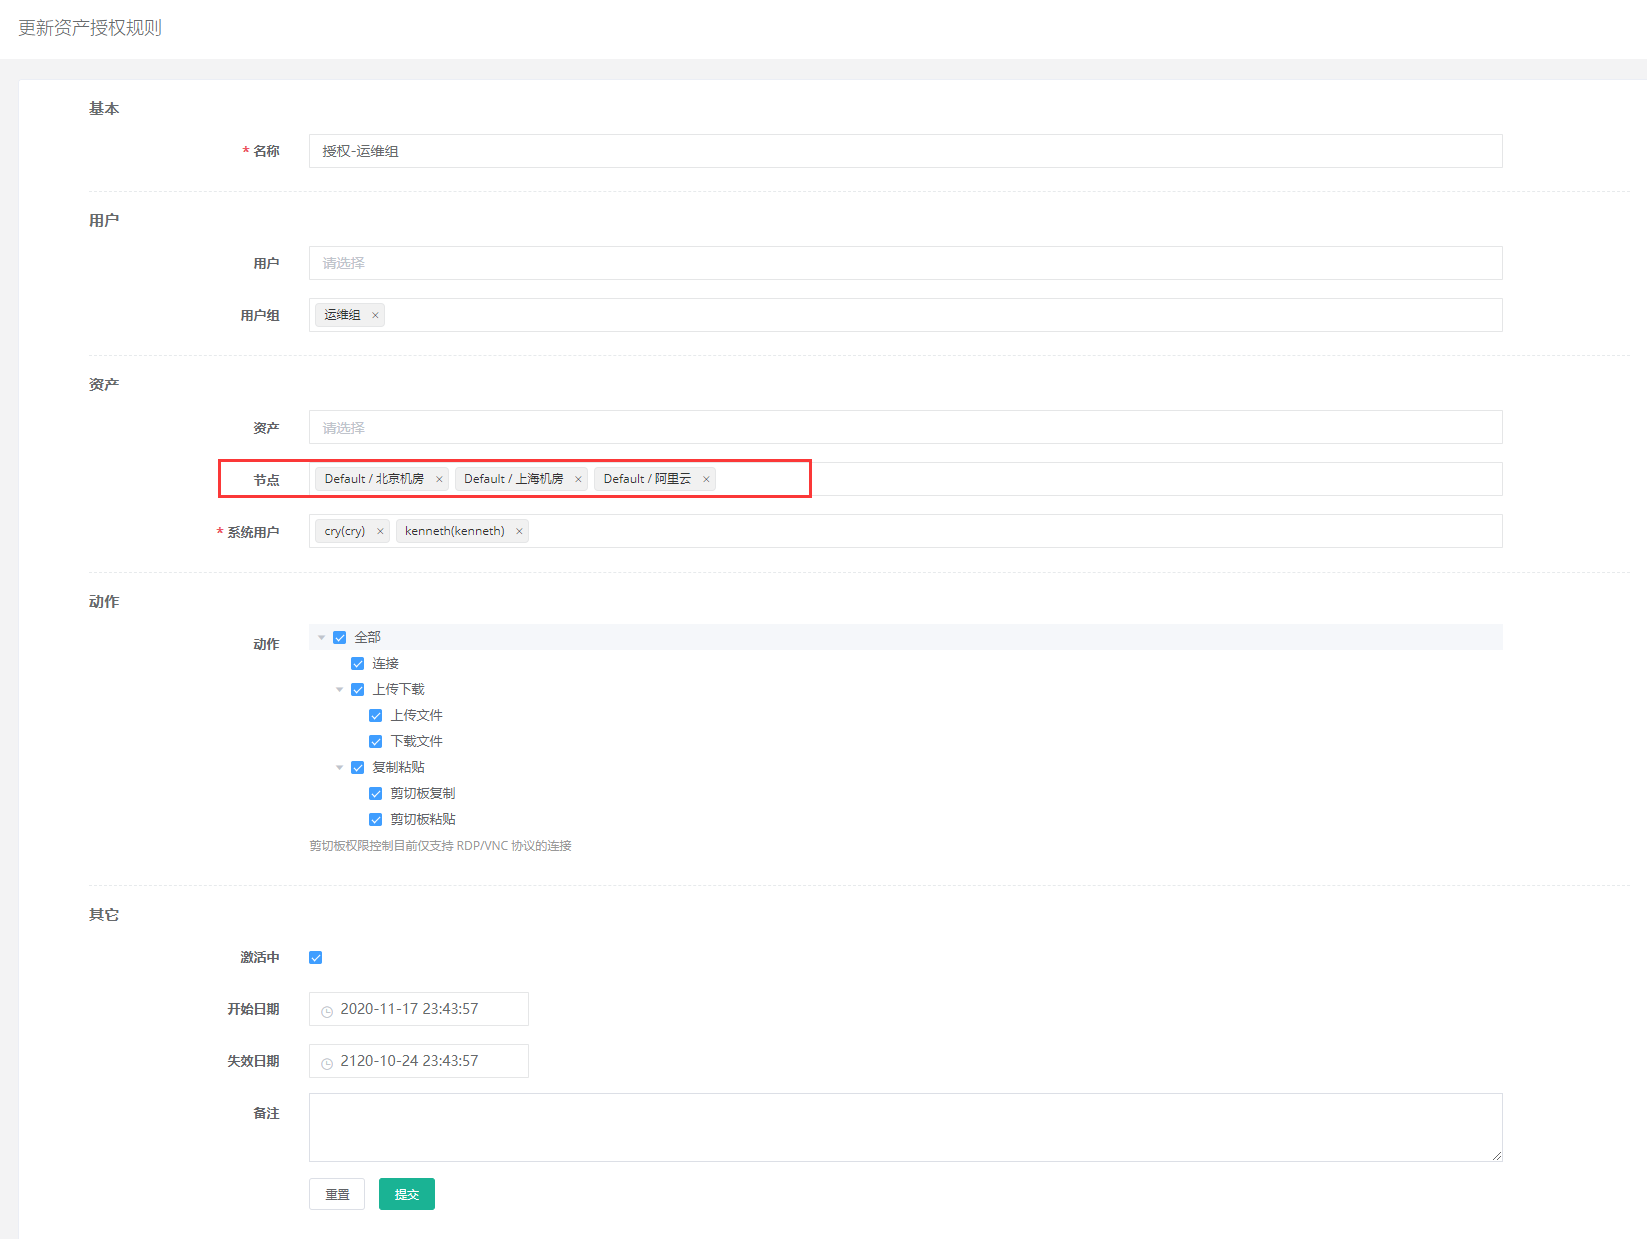Uncheck the 上传文件 checkbox
This screenshot has width=1647, height=1239.
pyautogui.click(x=376, y=715)
